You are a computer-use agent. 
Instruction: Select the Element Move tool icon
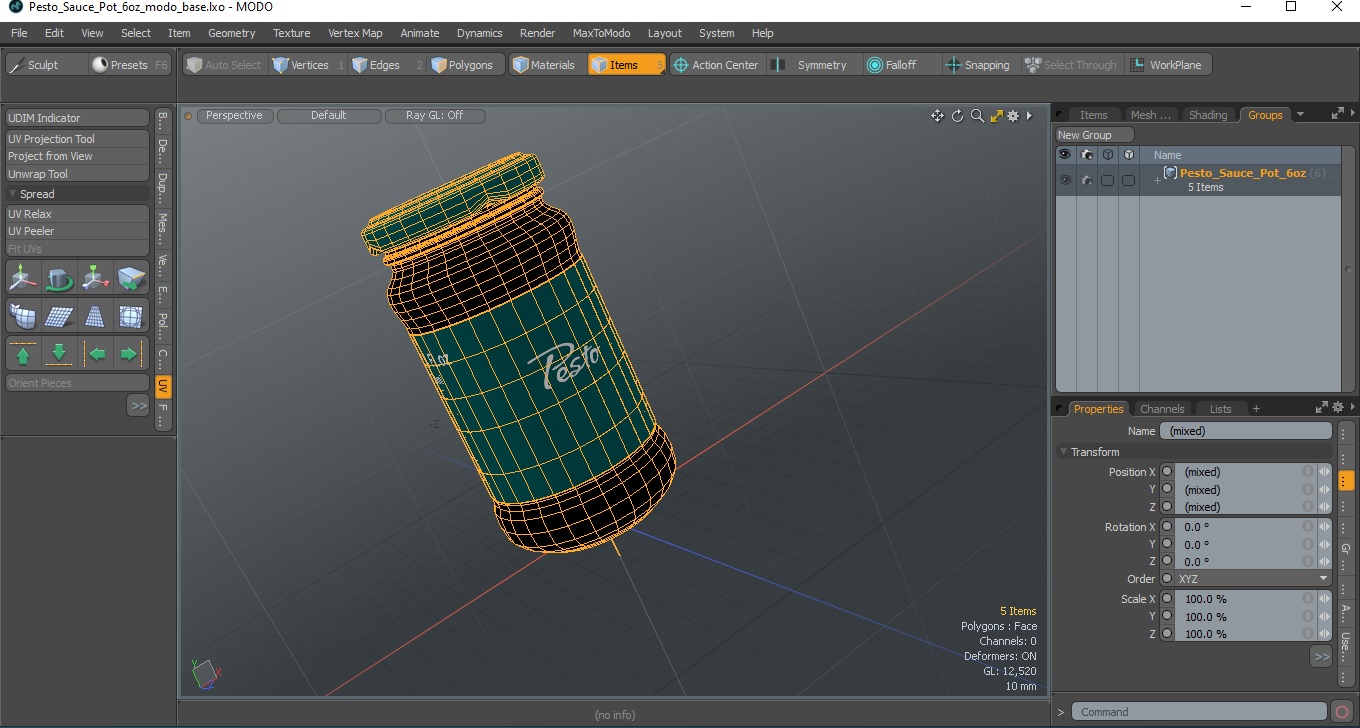(x=95, y=278)
